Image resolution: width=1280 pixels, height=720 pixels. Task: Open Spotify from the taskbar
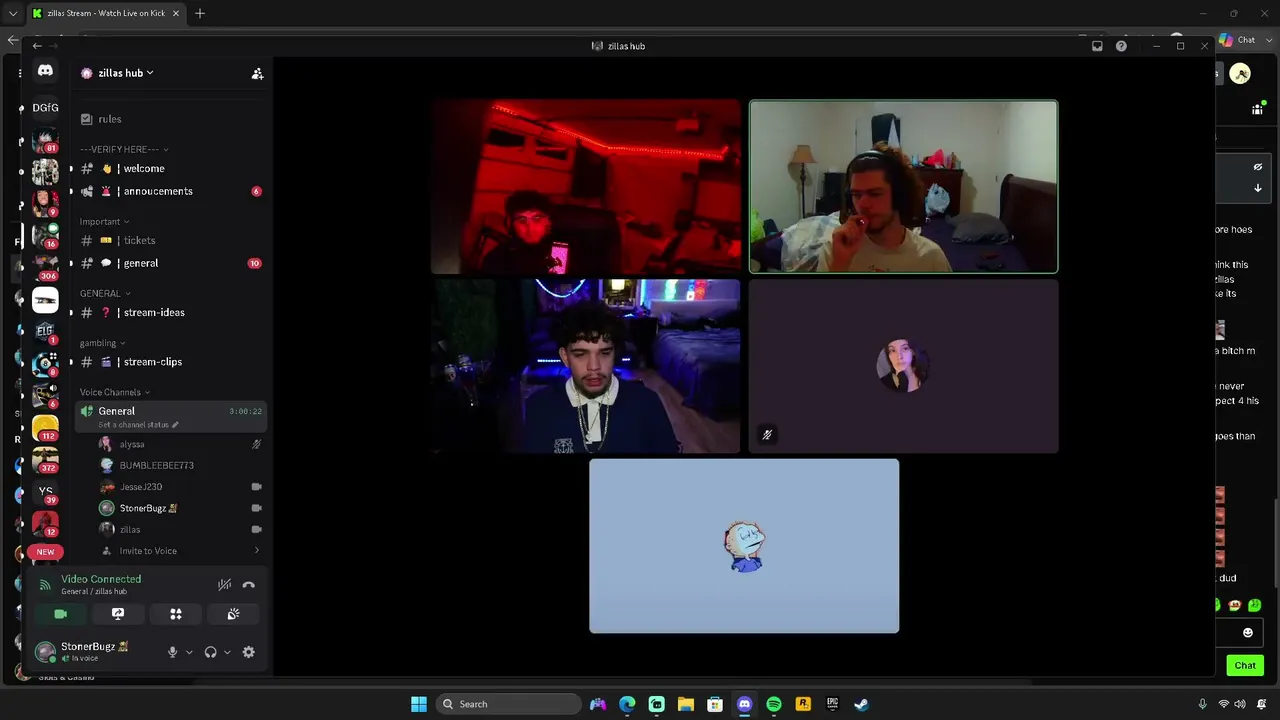774,704
